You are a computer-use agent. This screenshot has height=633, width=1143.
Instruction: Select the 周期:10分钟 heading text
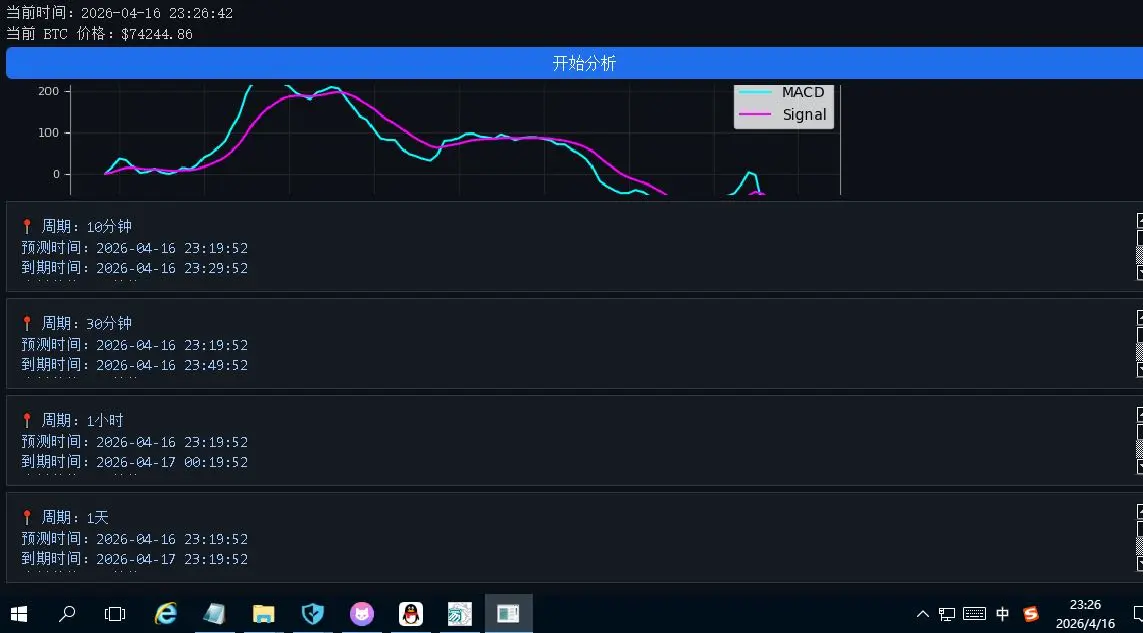click(x=87, y=226)
